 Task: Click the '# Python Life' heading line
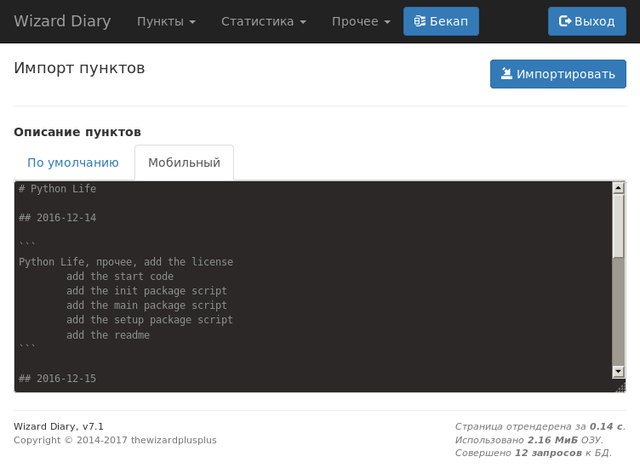click(58, 189)
